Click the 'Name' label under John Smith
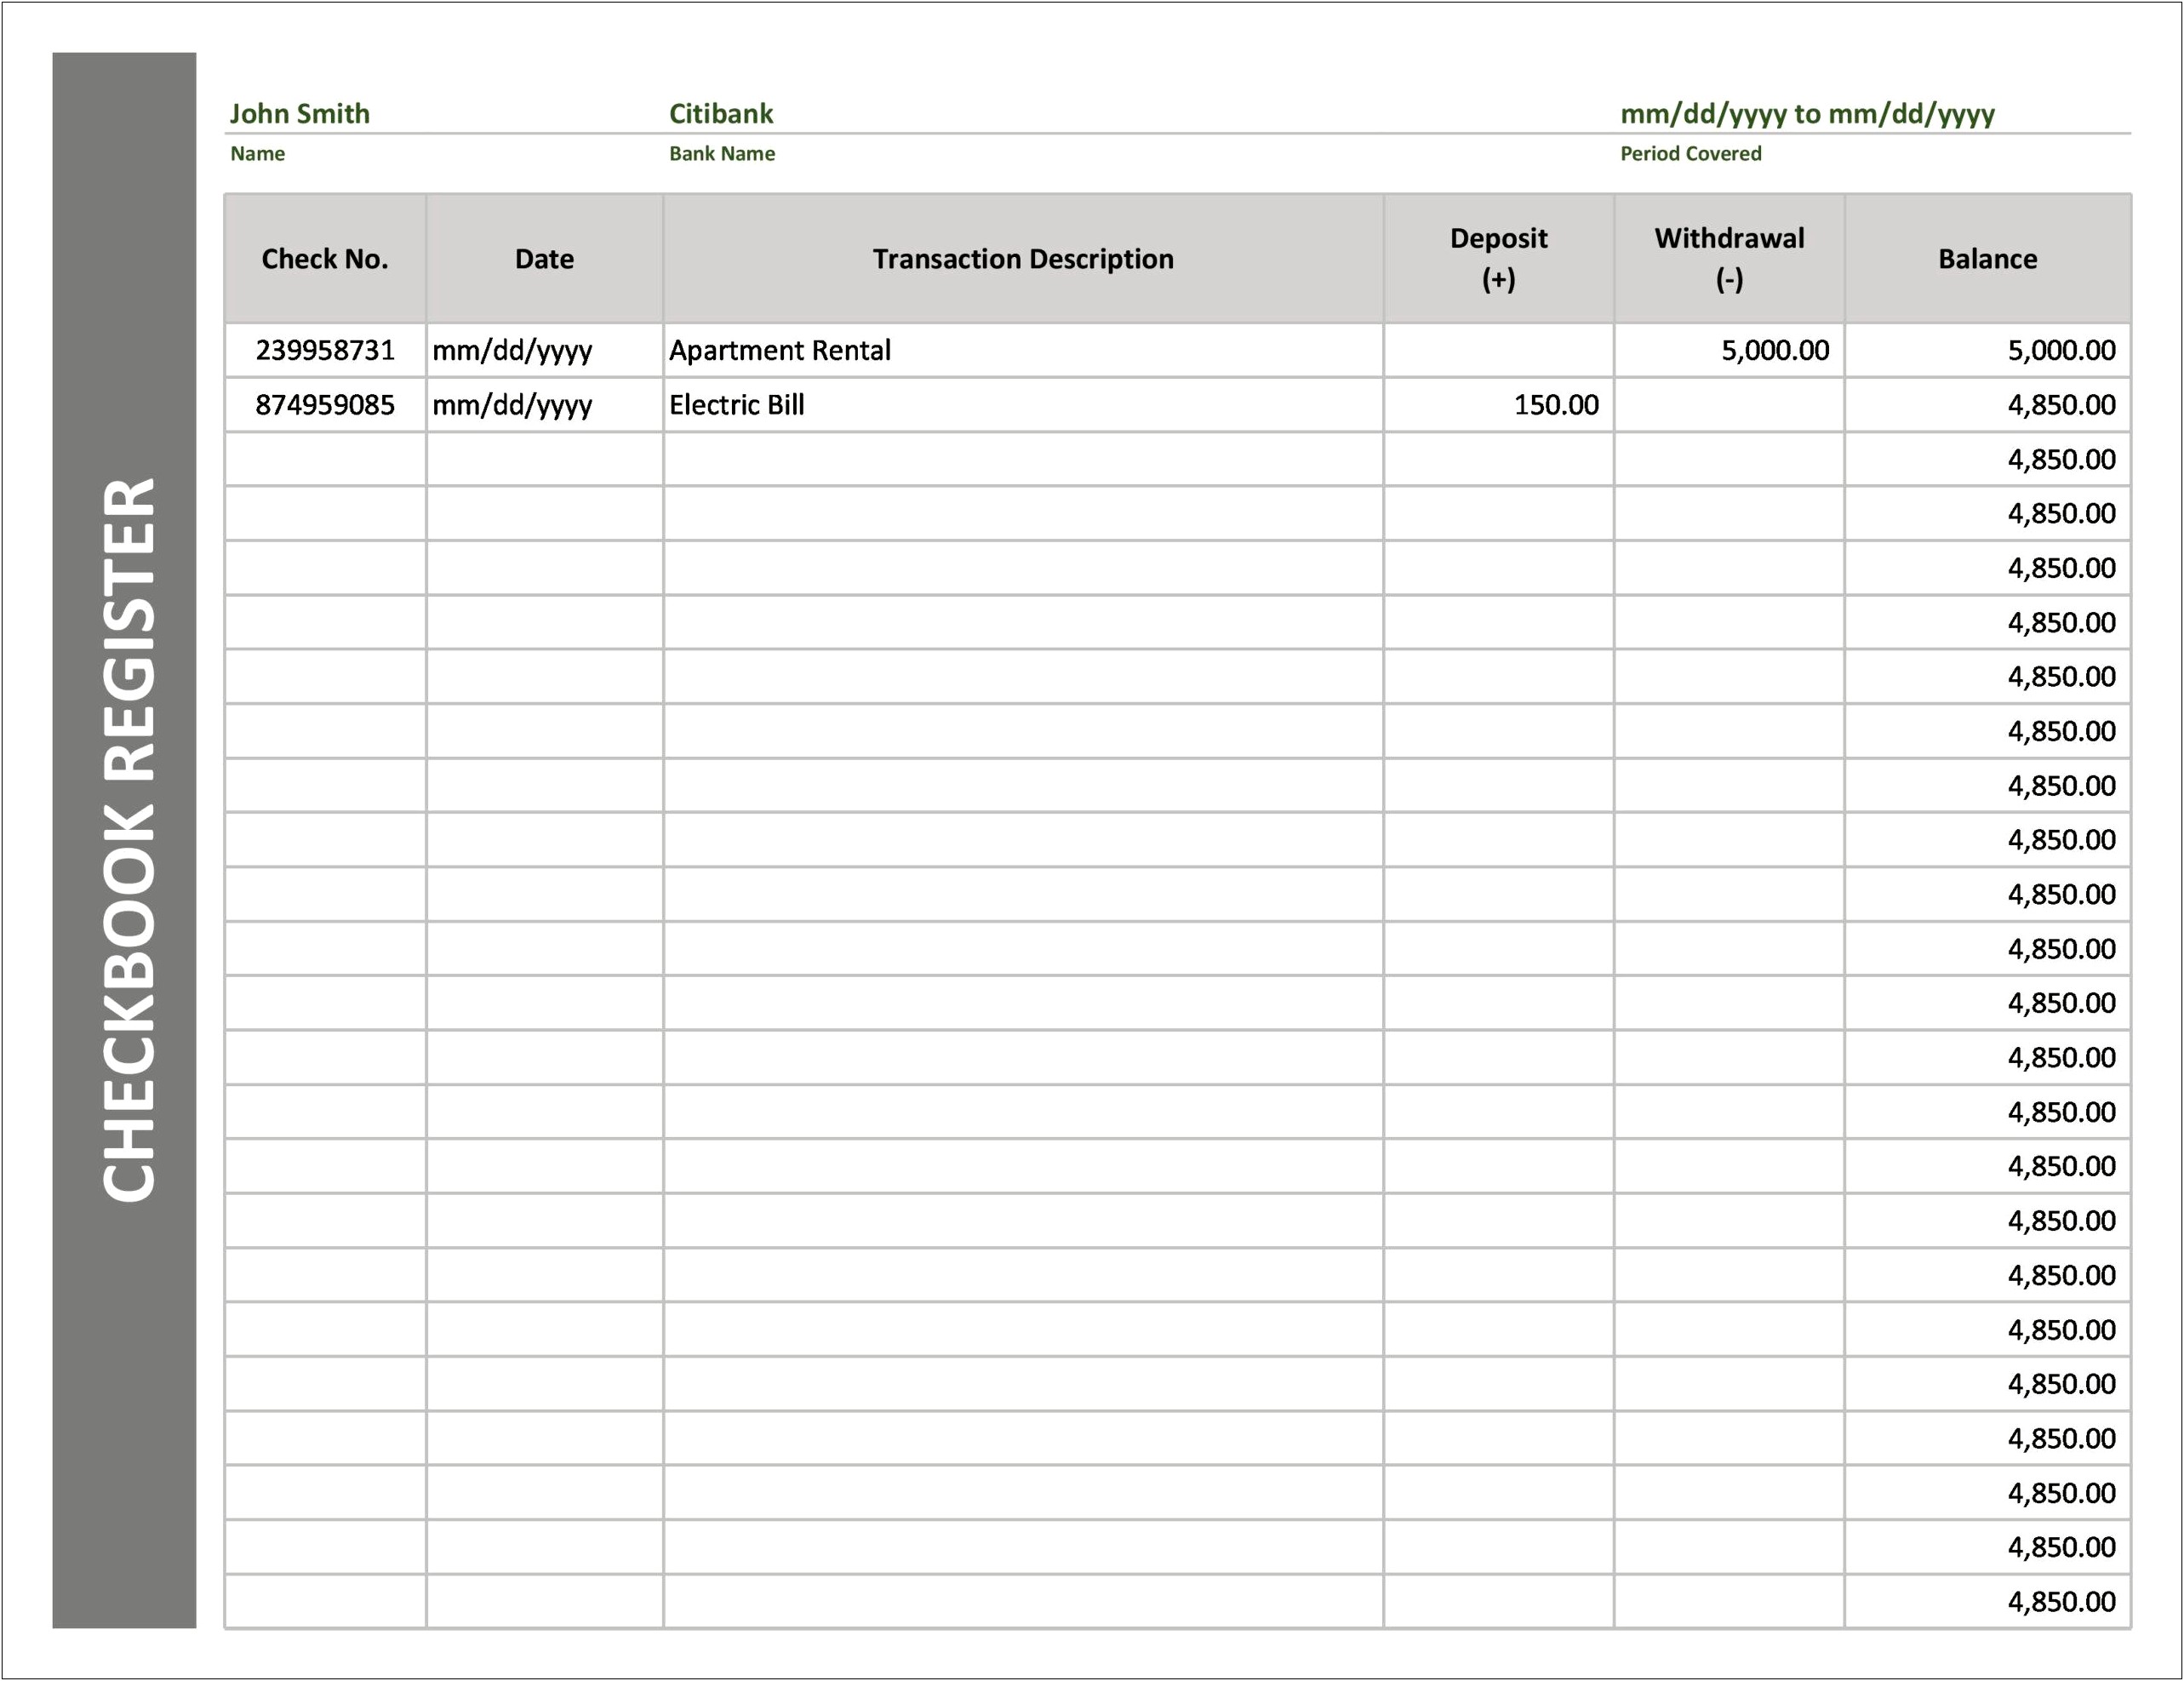 click(x=258, y=154)
